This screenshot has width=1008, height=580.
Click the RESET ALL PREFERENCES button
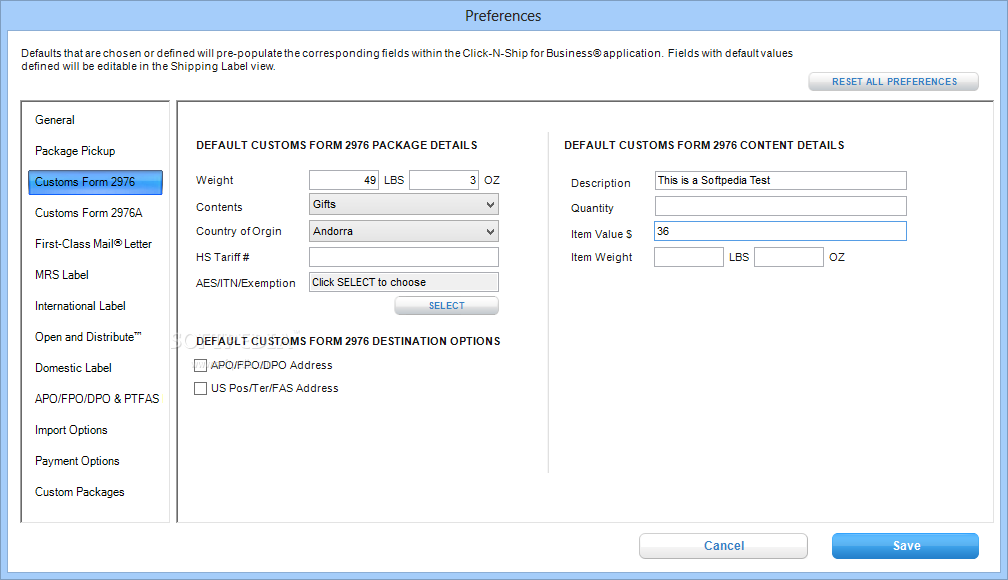894,82
